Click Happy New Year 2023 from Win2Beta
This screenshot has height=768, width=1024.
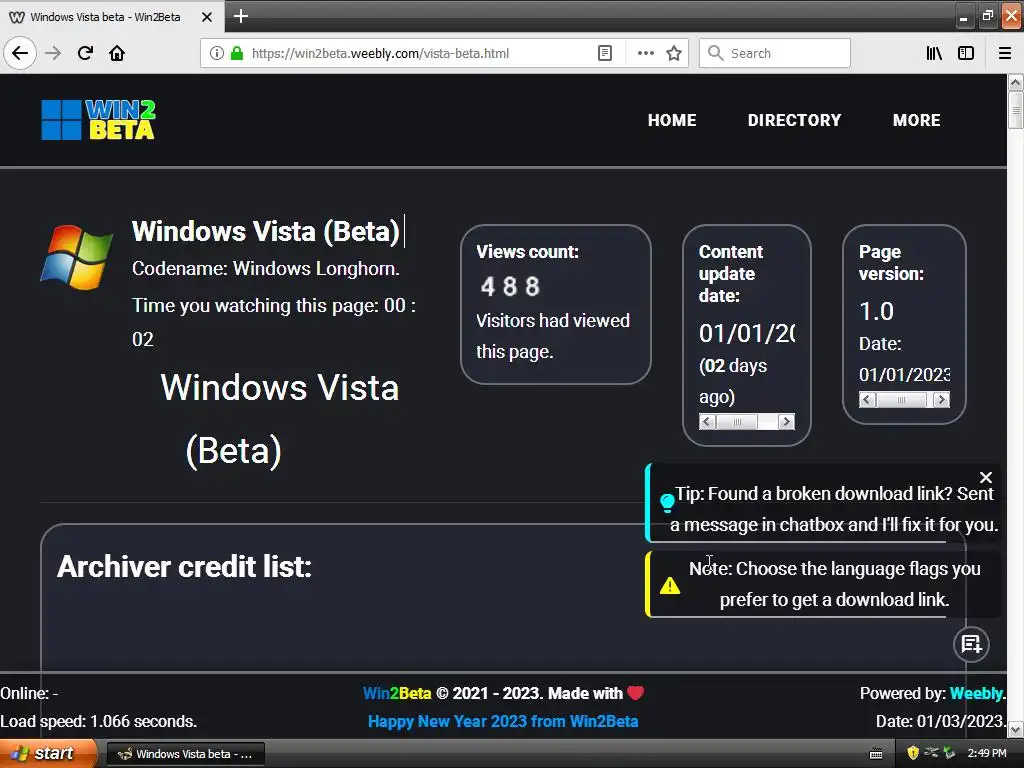pyautogui.click(x=503, y=722)
